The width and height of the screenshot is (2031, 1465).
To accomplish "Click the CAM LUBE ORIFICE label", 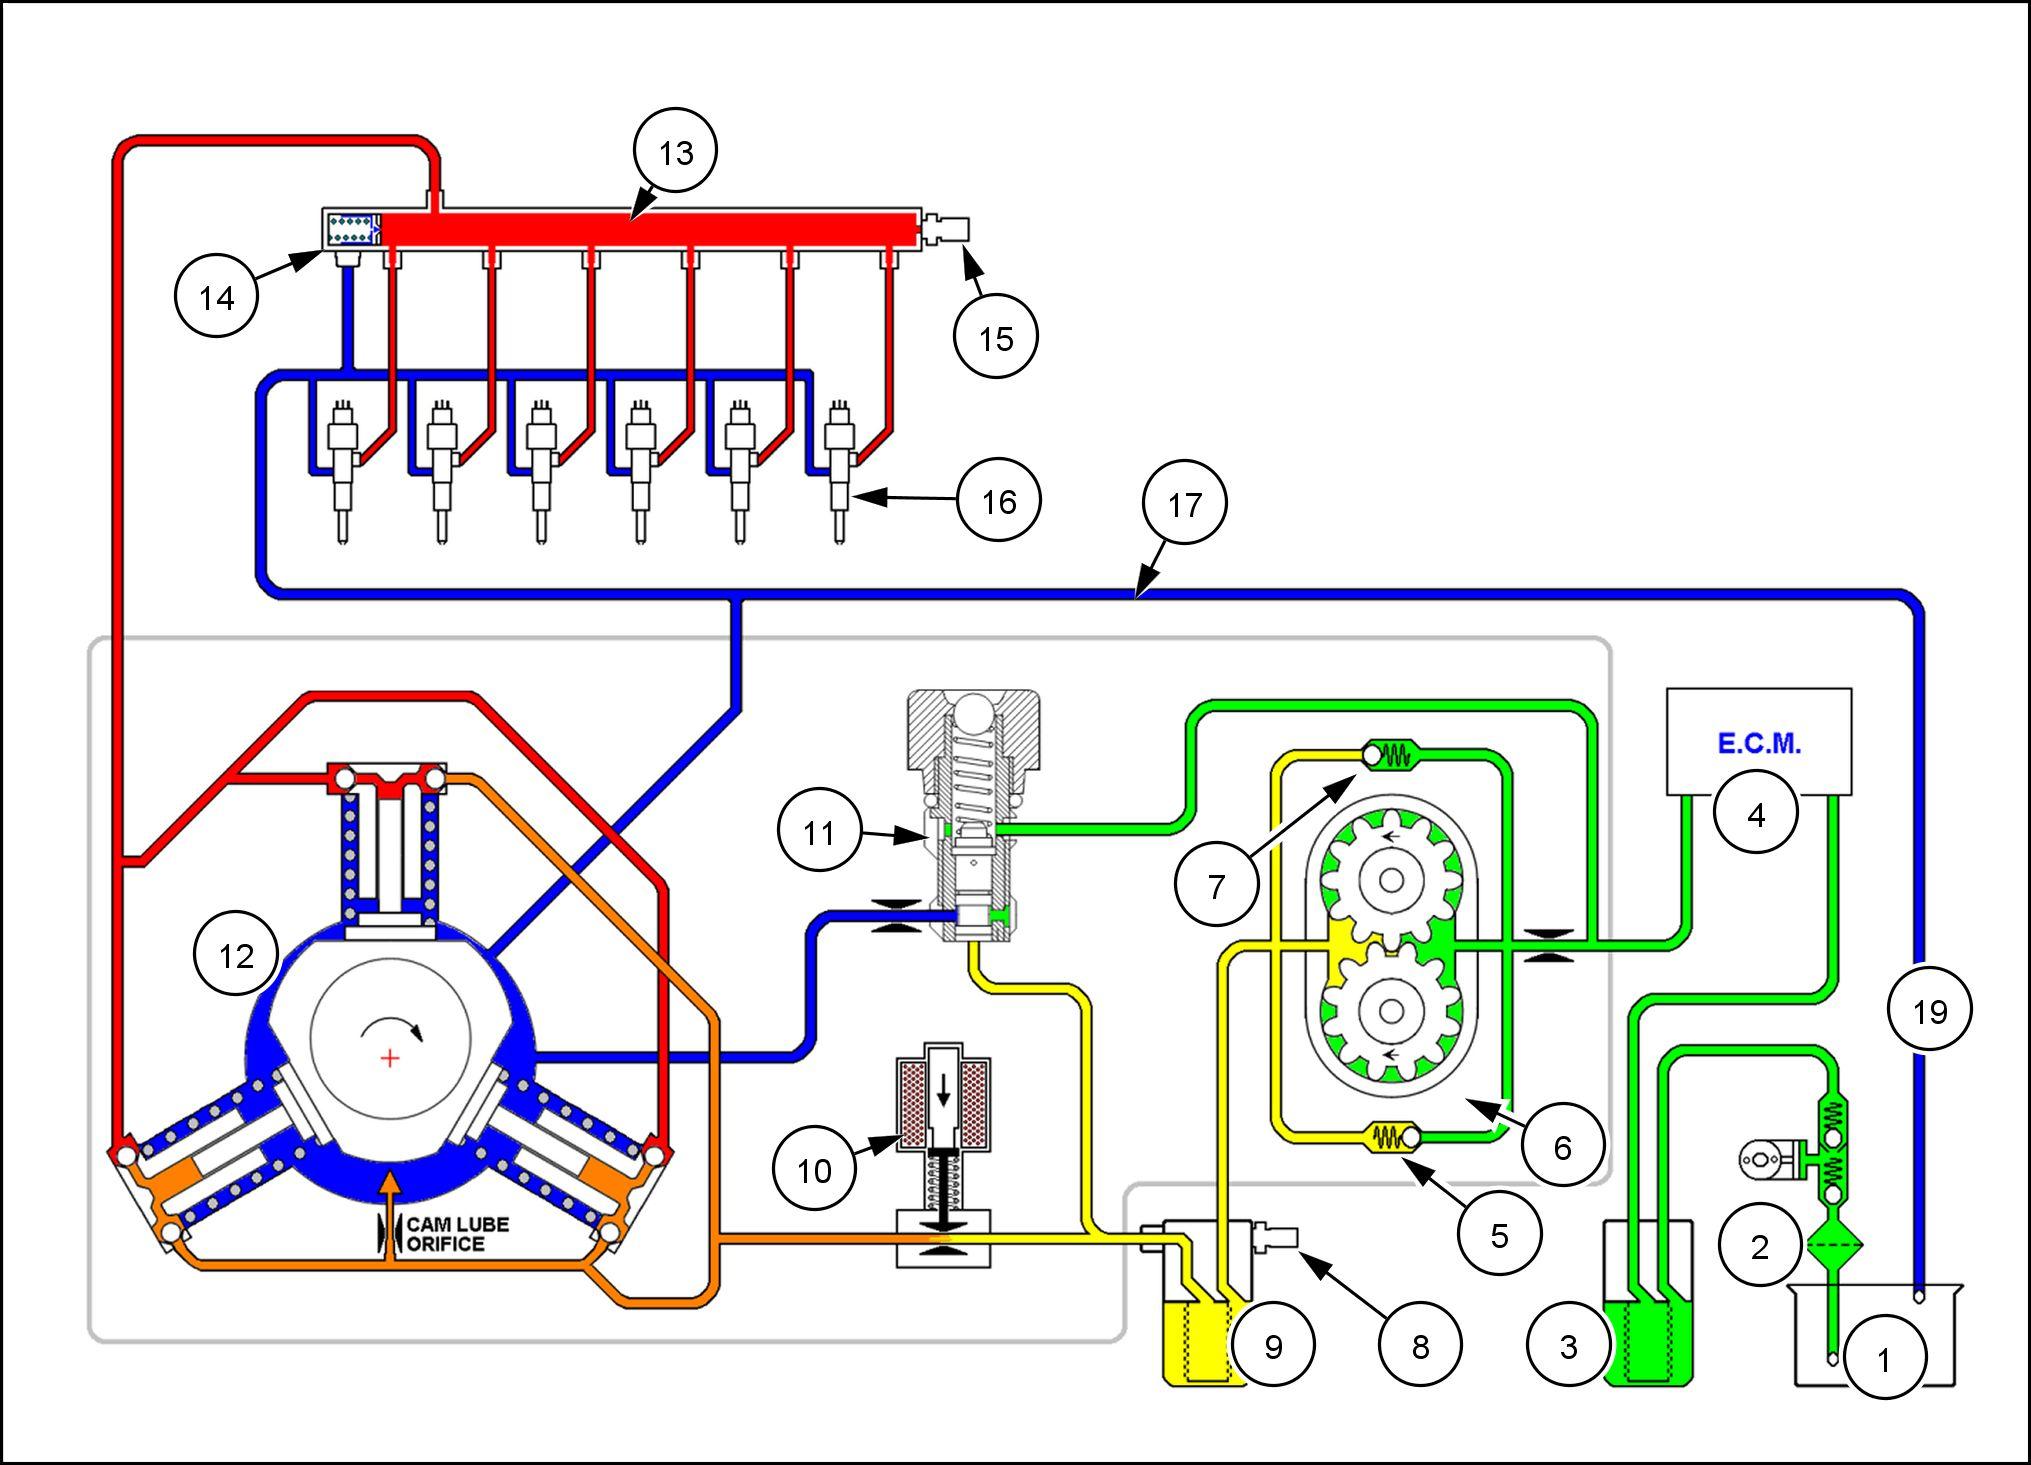I will pyautogui.click(x=457, y=1234).
